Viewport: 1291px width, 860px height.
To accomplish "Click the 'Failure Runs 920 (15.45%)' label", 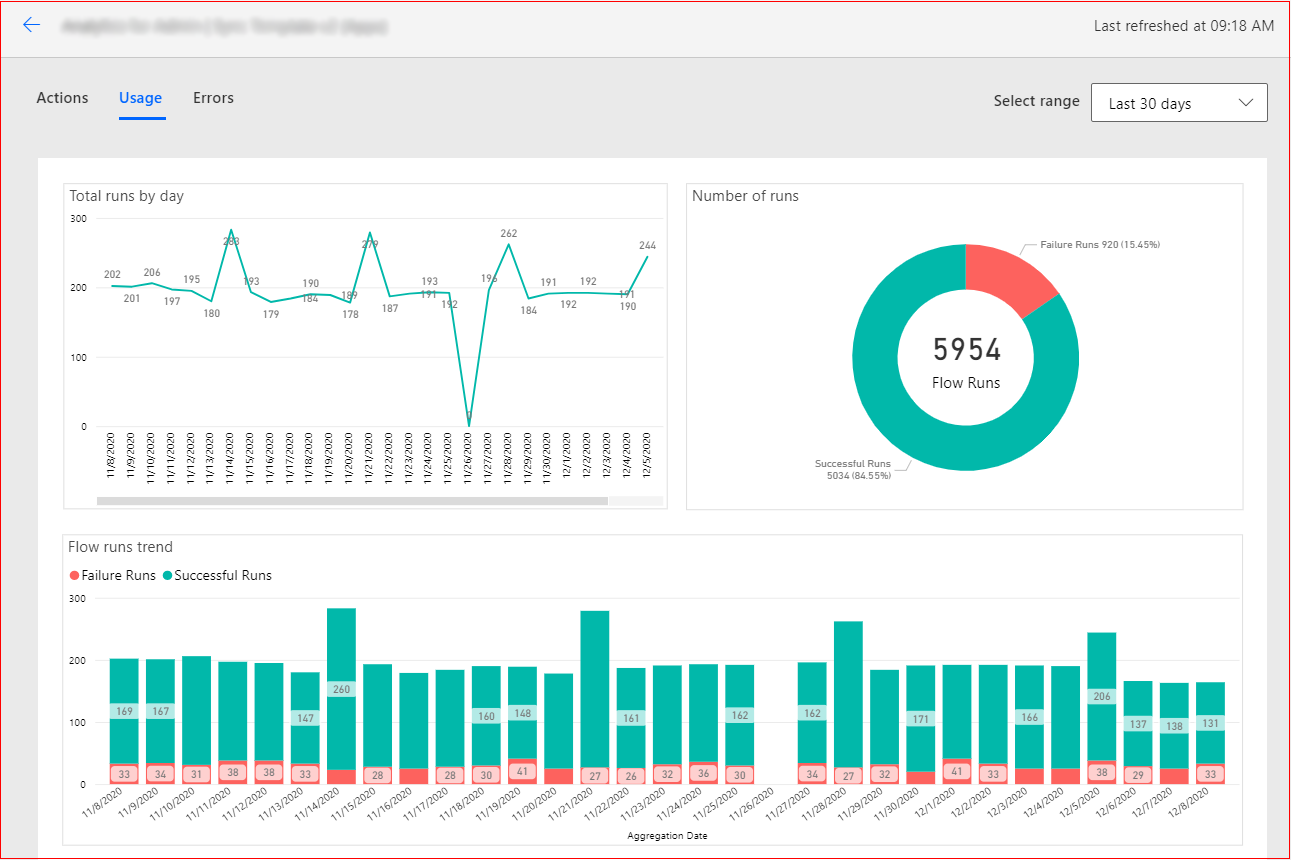I will [x=1100, y=244].
